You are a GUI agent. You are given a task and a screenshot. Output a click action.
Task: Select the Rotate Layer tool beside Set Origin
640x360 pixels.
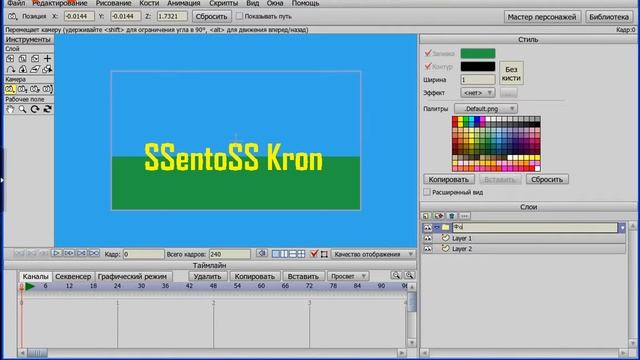(35, 59)
